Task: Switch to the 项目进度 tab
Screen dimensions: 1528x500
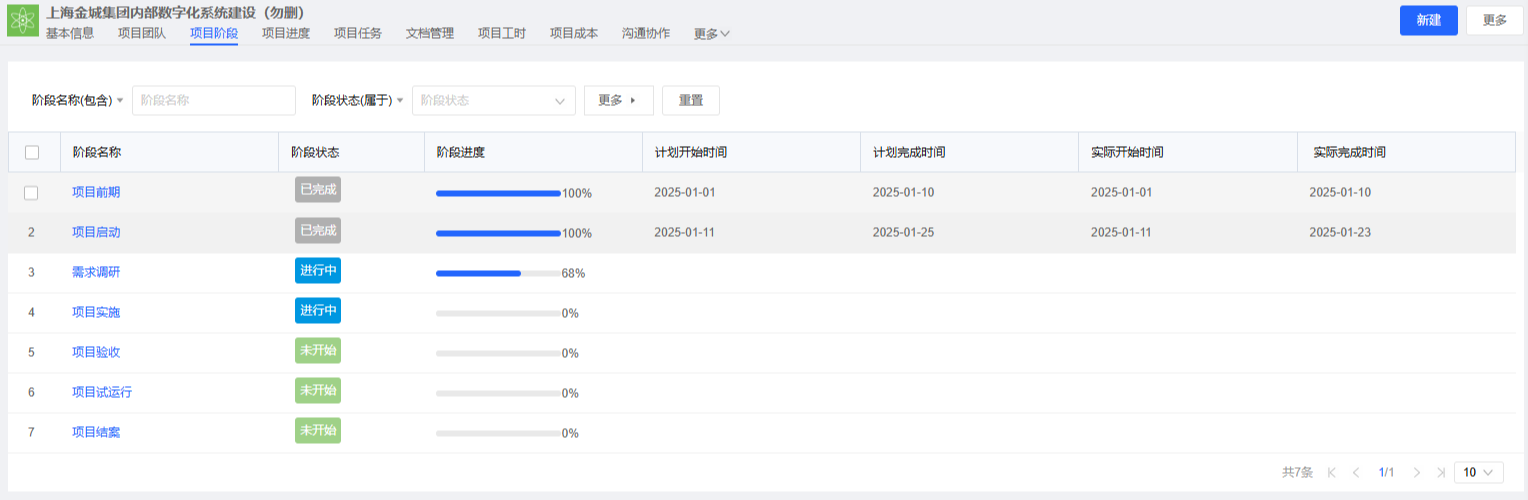Action: [x=286, y=33]
